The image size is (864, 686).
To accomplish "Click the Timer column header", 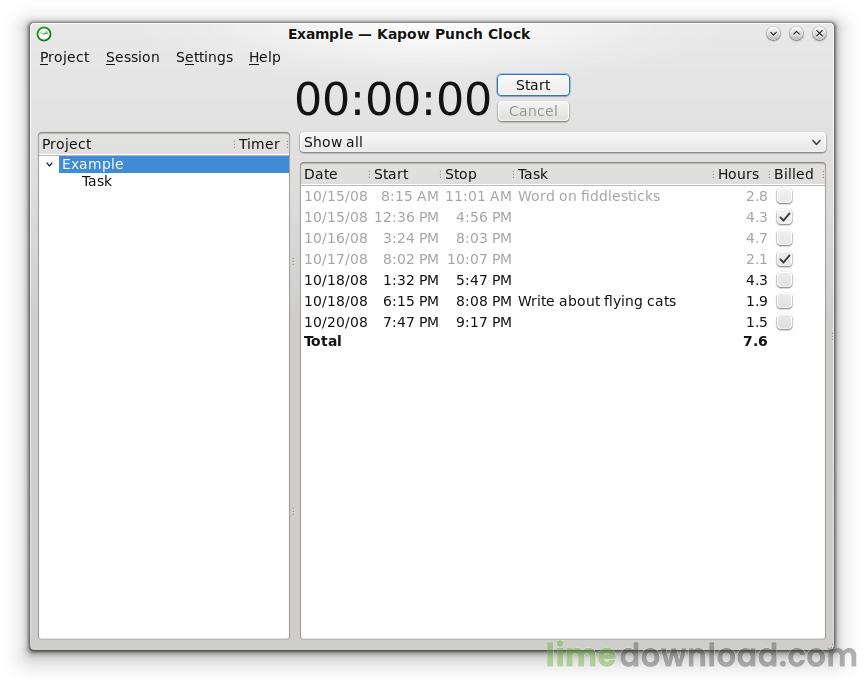I will (259, 144).
